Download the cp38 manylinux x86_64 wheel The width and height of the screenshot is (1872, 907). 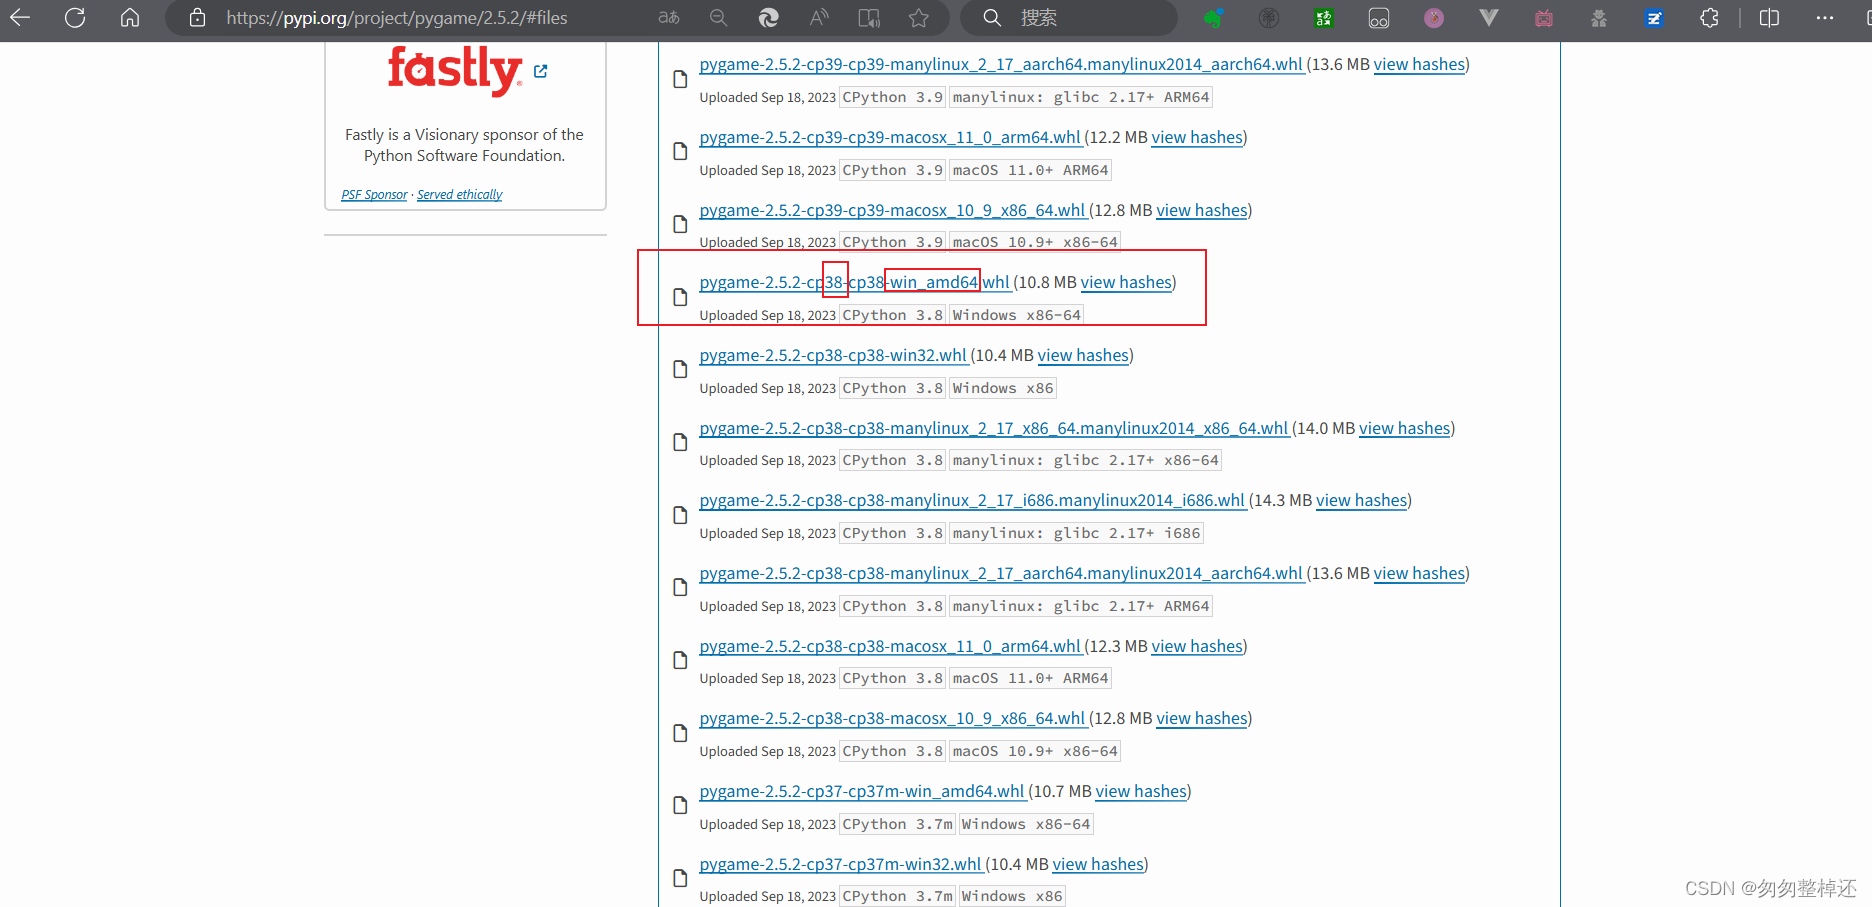(994, 428)
